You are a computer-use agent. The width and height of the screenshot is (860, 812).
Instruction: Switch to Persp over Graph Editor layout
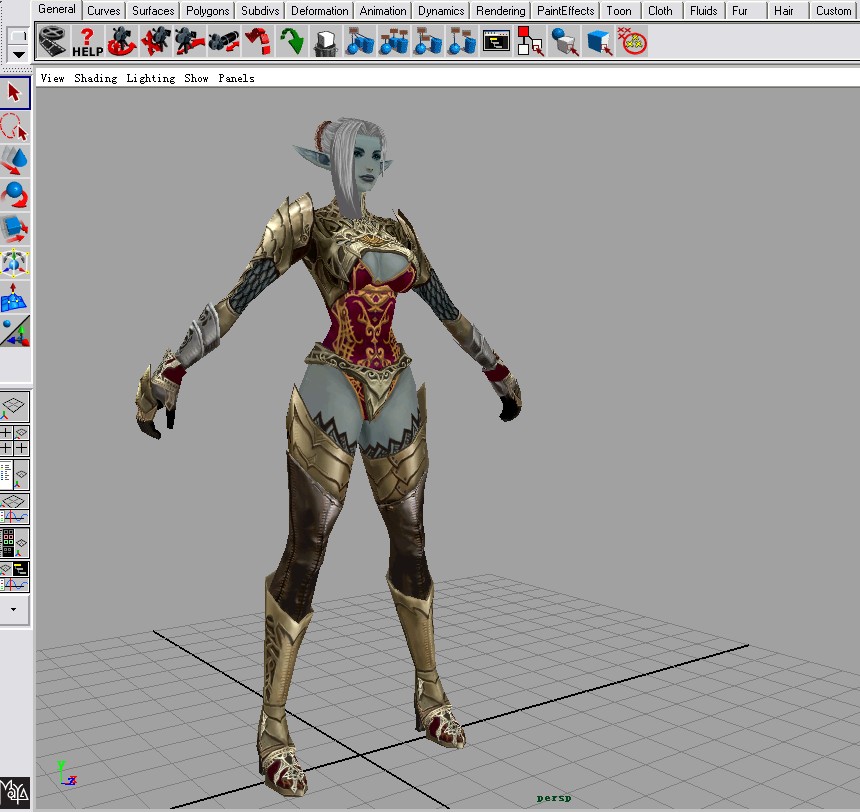tap(15, 509)
